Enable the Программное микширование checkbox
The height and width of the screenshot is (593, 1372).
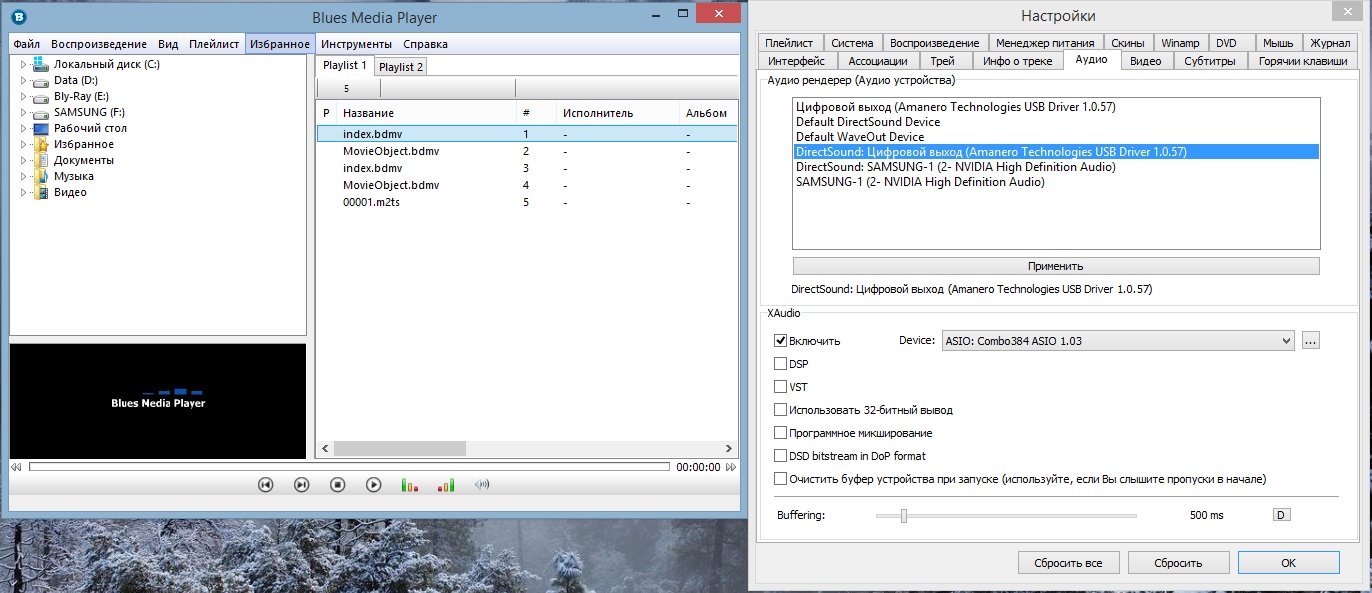pyautogui.click(x=780, y=433)
